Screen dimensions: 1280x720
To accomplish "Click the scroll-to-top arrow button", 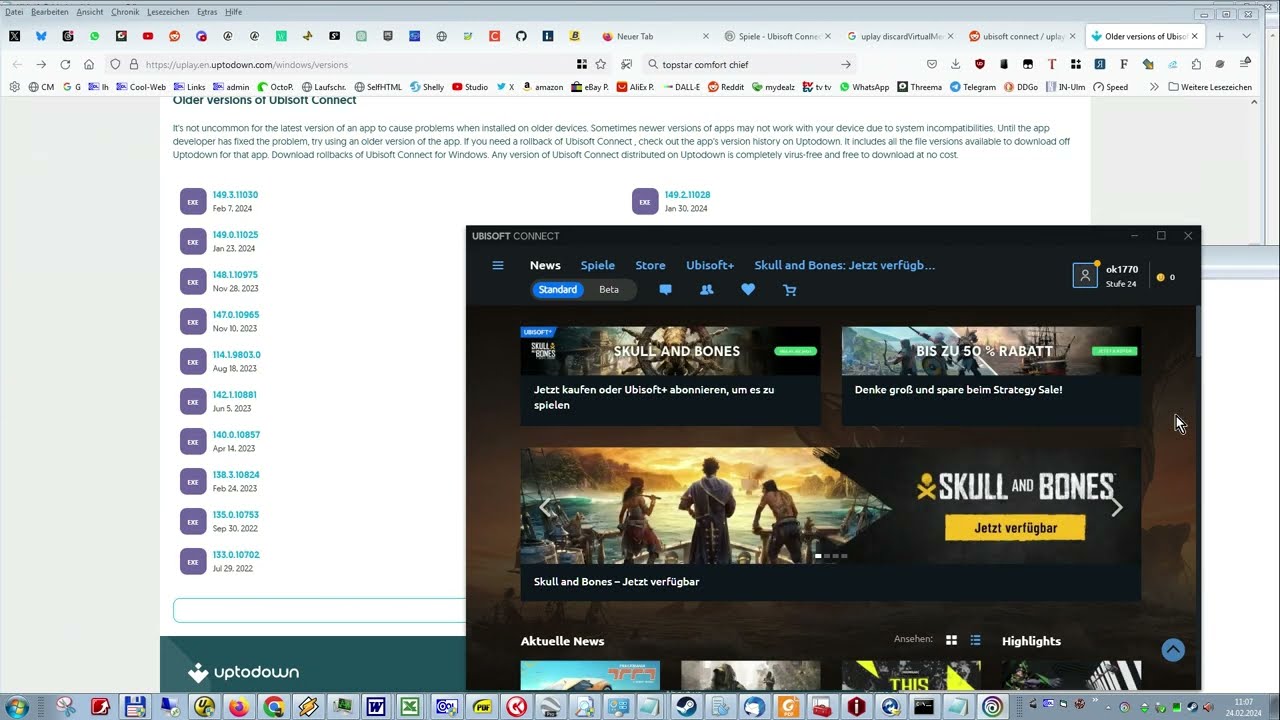I will (x=1173, y=650).
